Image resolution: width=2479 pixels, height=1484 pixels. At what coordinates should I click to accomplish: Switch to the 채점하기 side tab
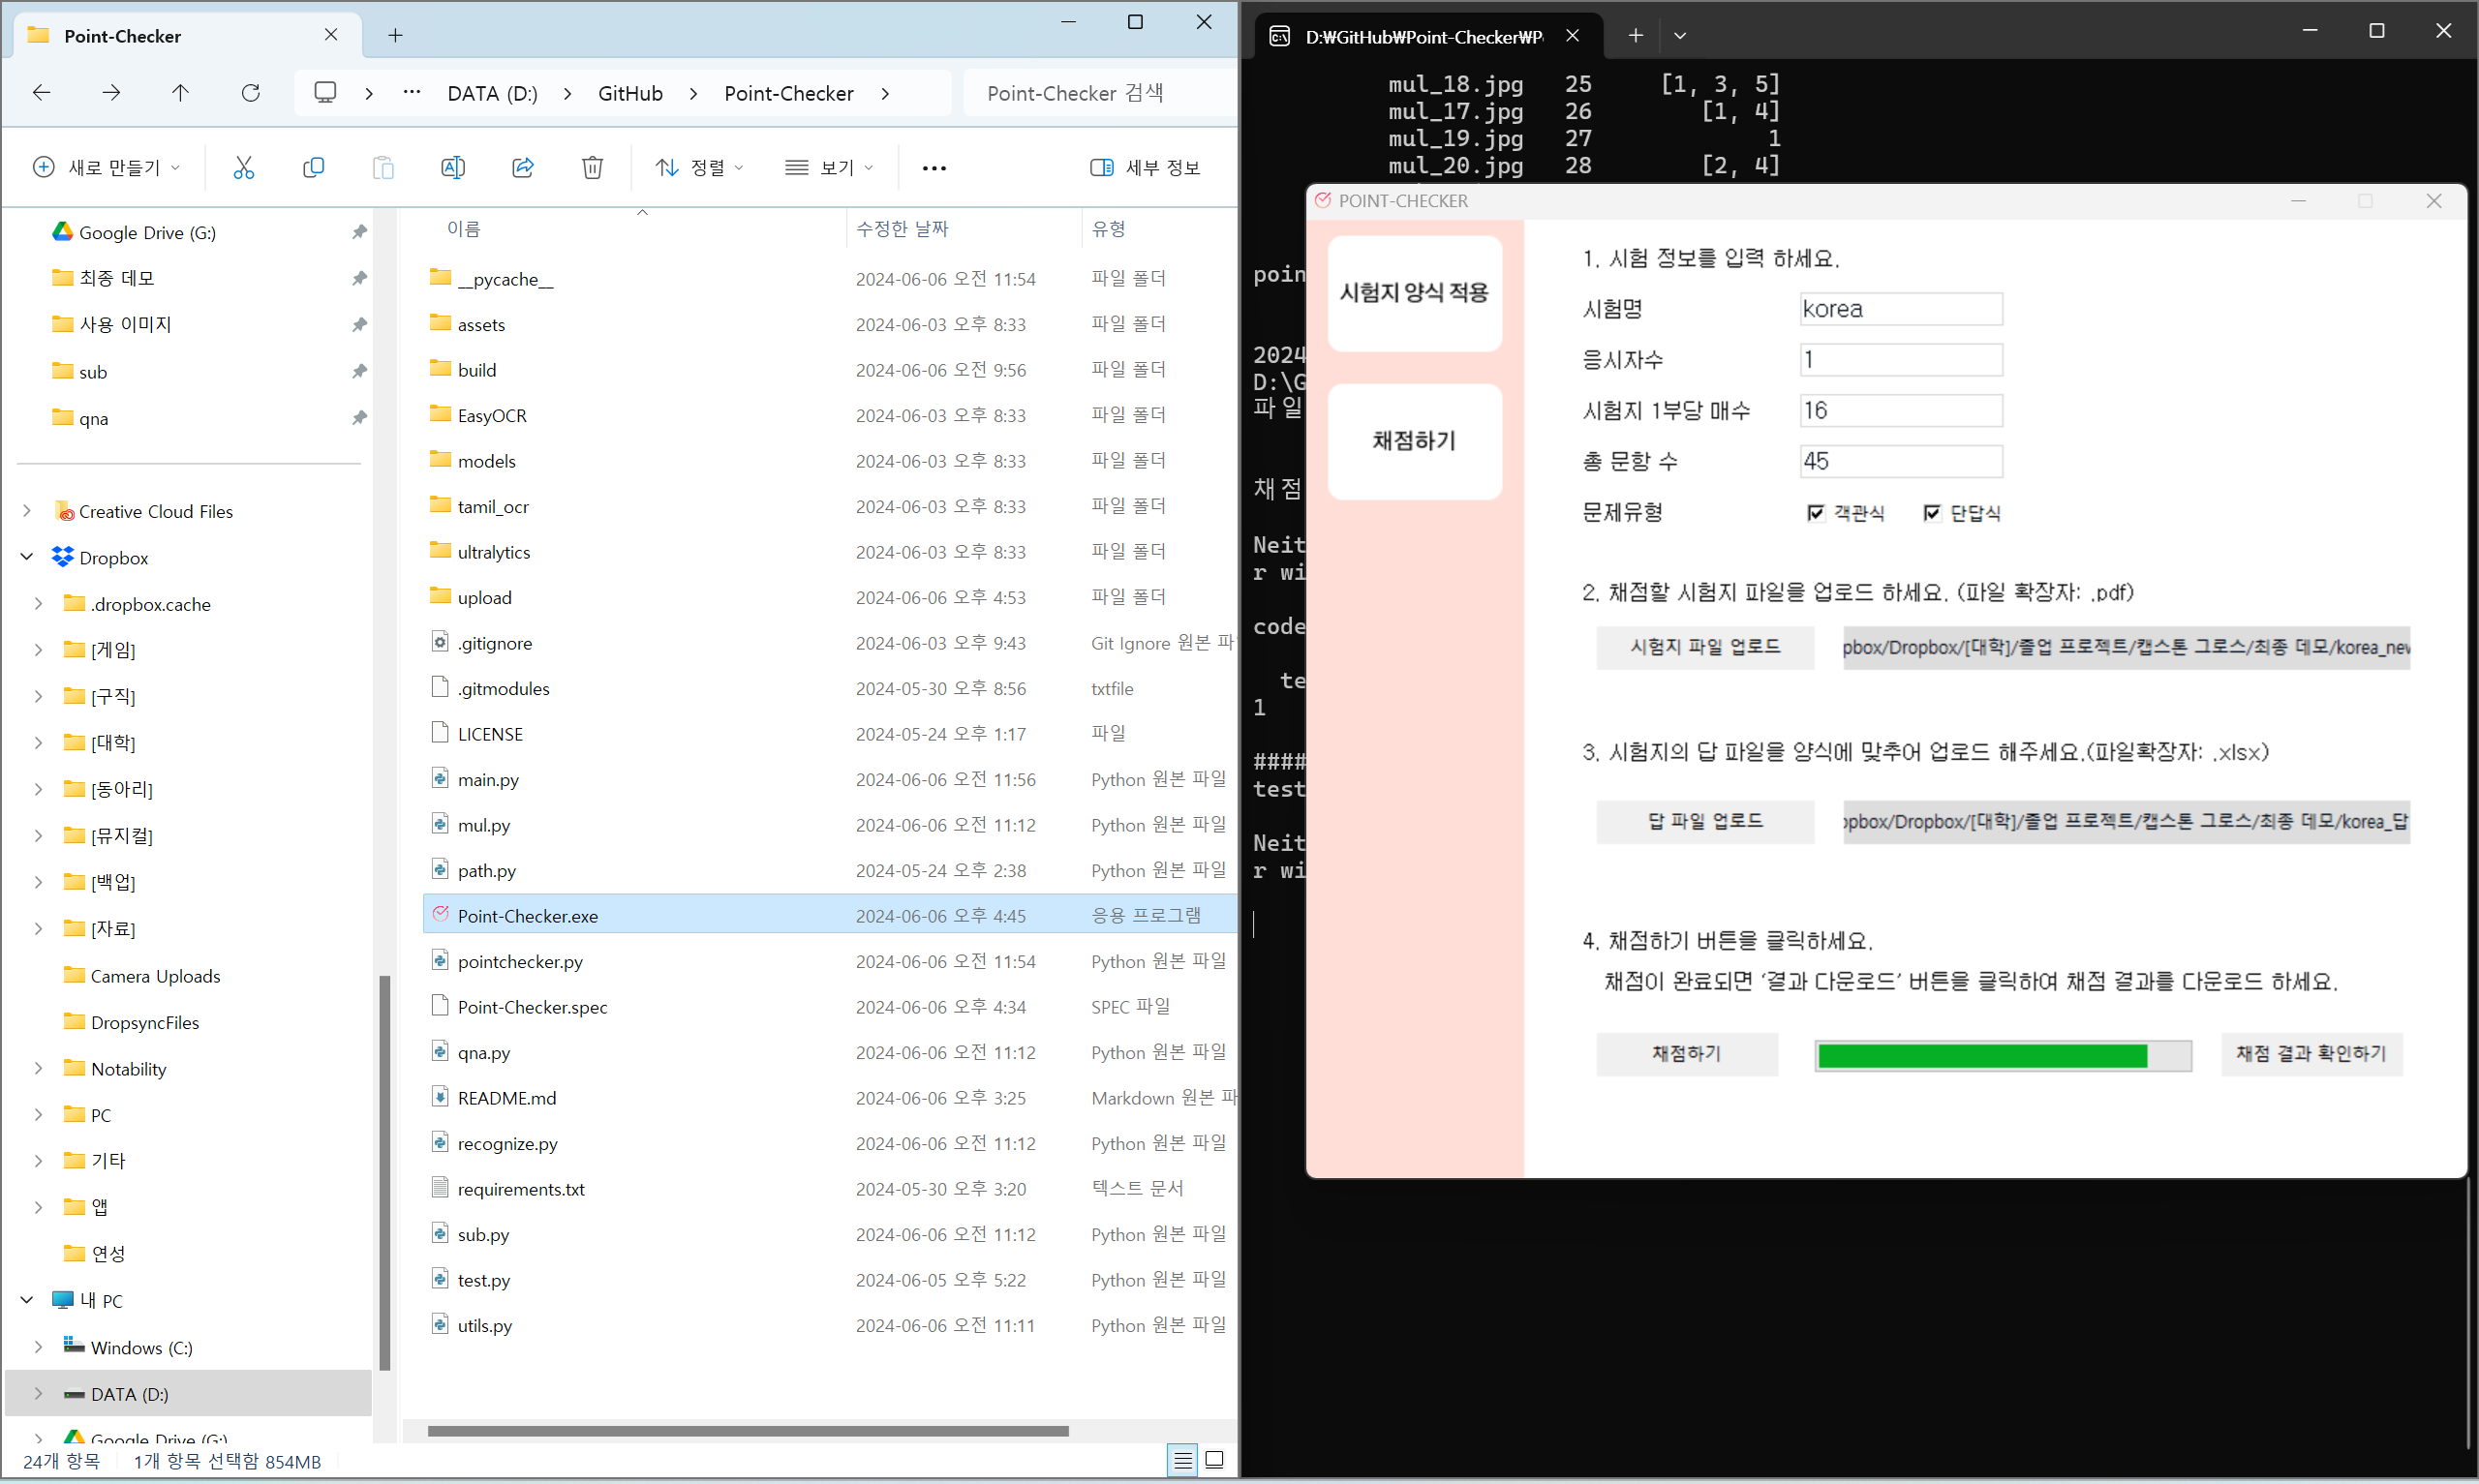pos(1413,441)
